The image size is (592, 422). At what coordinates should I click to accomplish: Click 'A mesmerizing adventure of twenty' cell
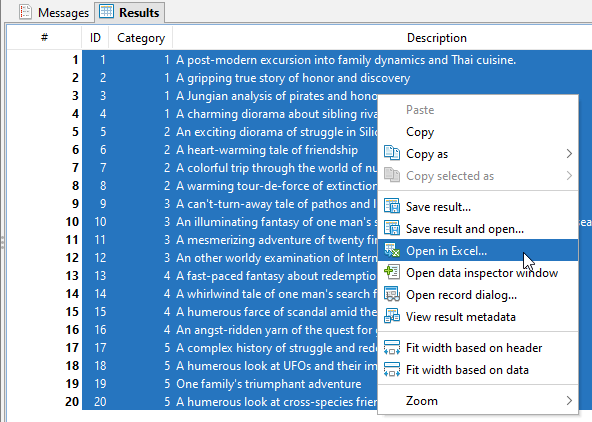click(x=276, y=240)
